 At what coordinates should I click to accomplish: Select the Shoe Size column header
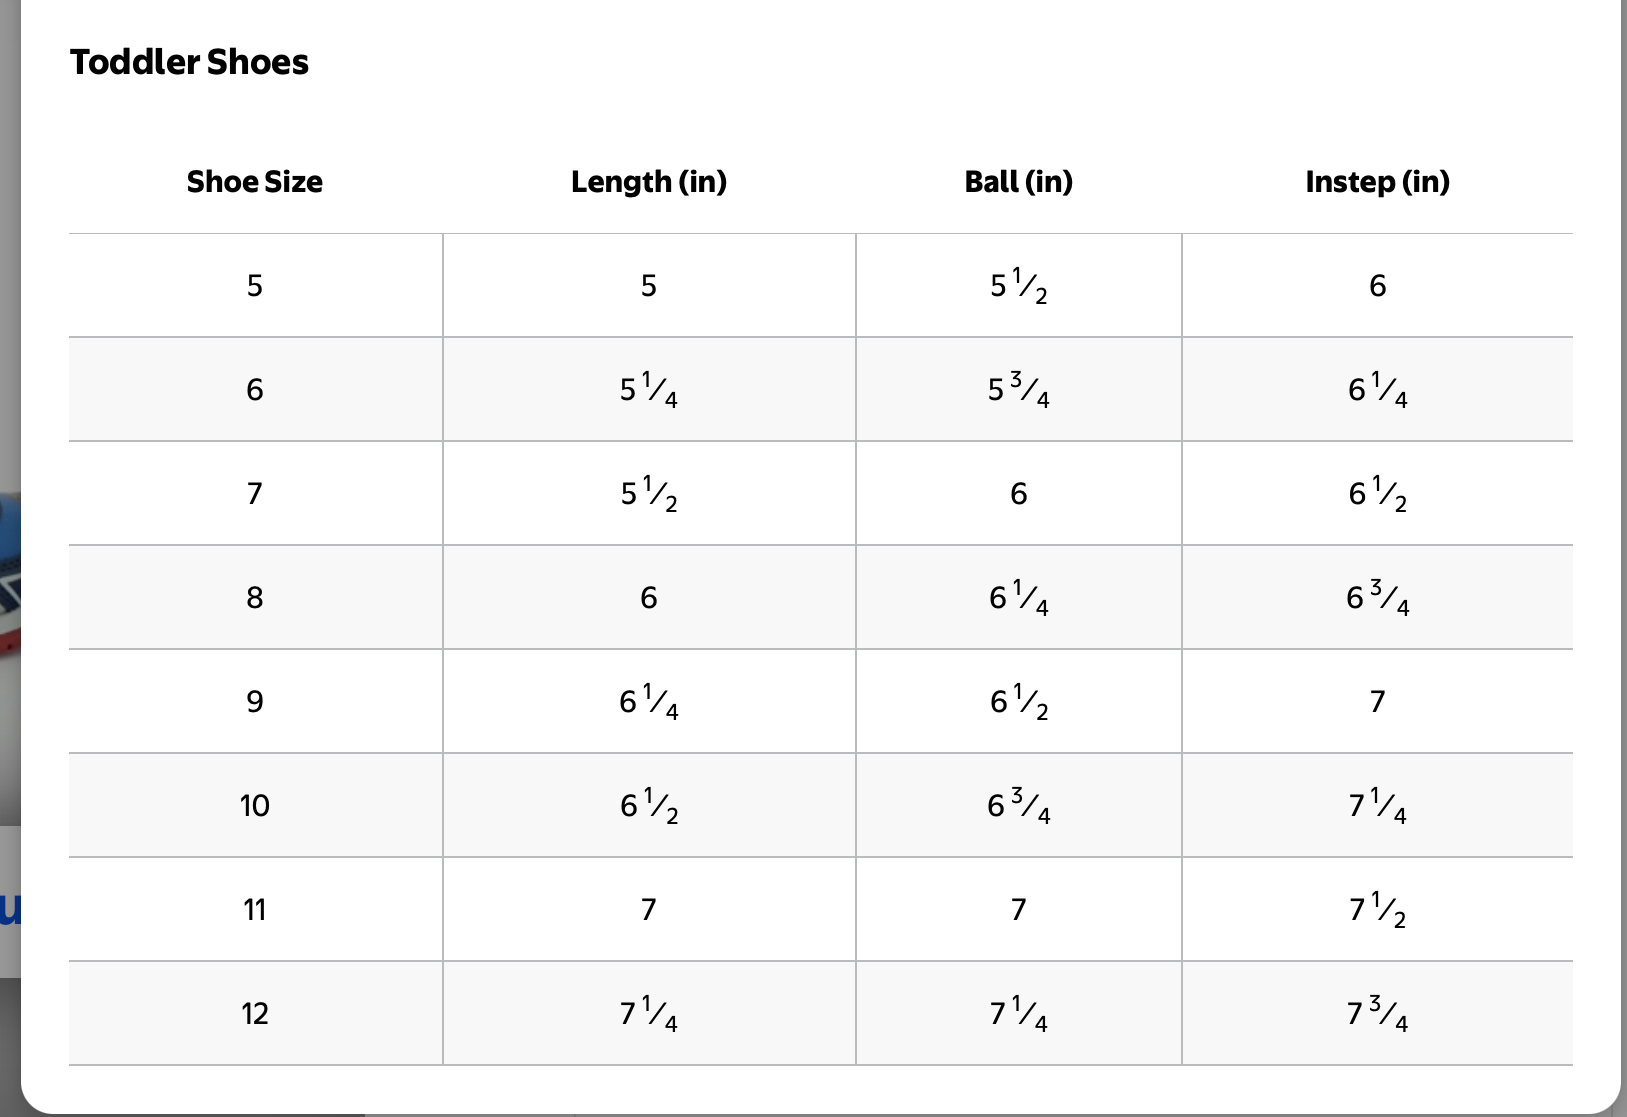(x=255, y=182)
